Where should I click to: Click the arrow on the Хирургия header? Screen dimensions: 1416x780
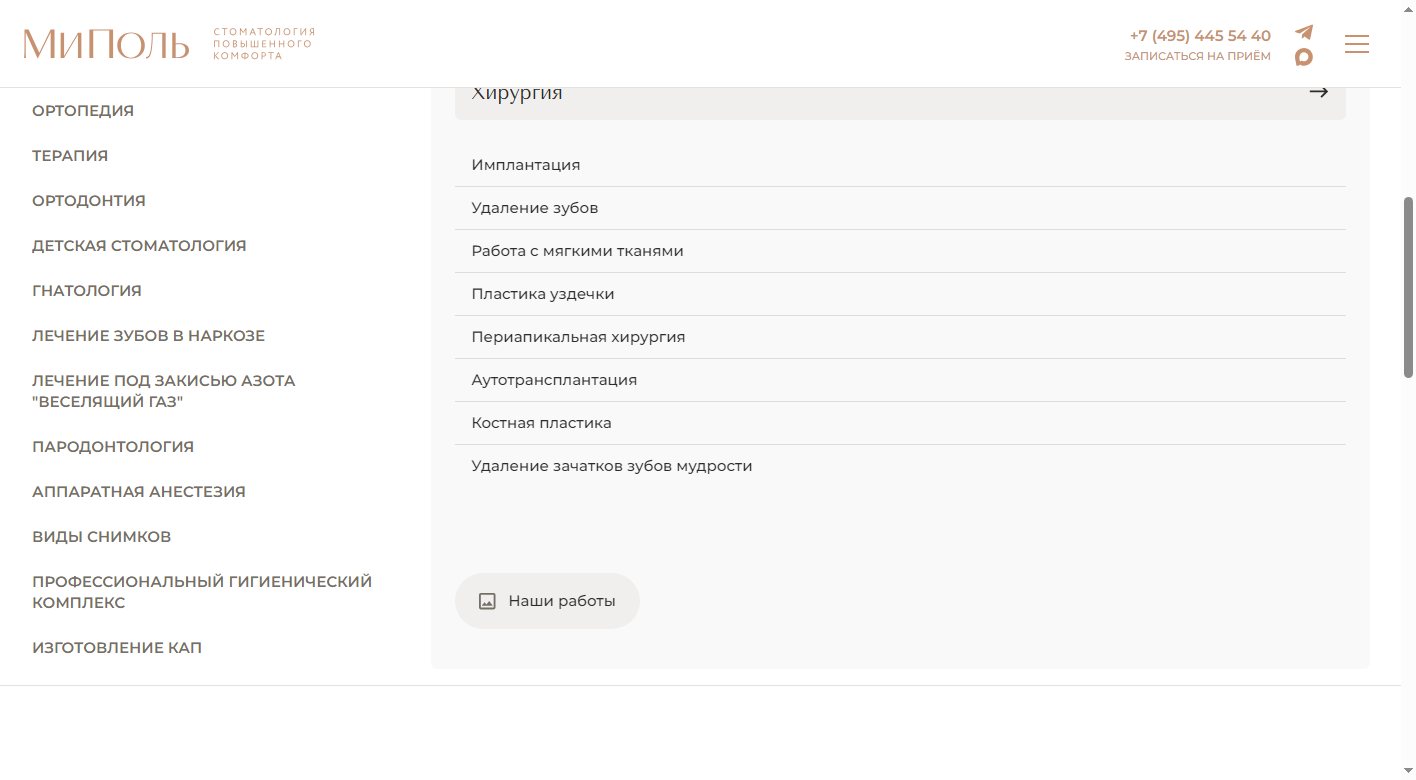[x=1319, y=92]
